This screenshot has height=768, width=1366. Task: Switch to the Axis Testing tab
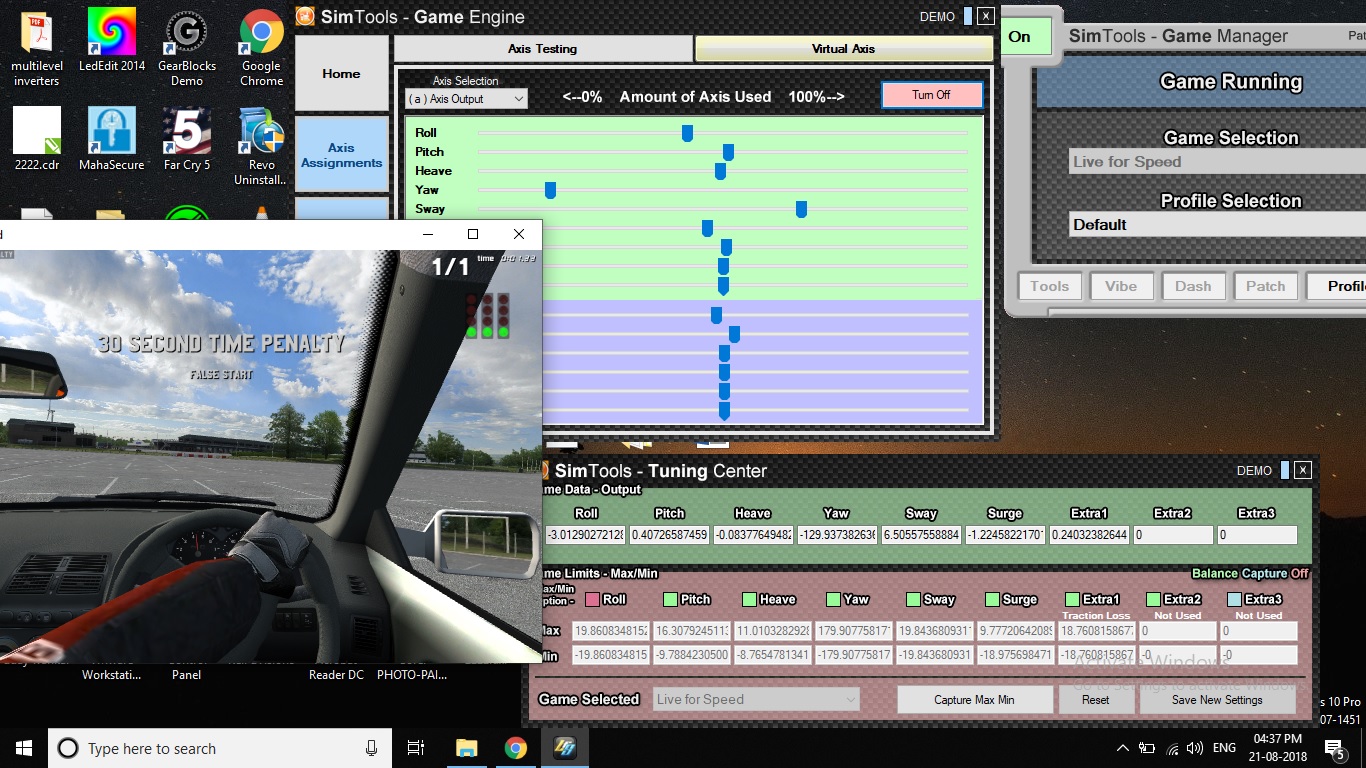[543, 48]
